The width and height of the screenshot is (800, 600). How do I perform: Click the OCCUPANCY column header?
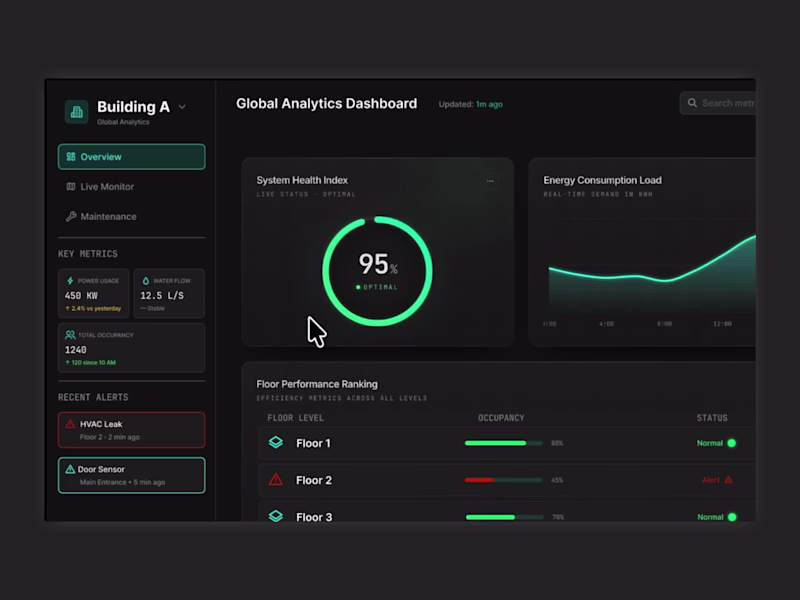click(x=501, y=418)
